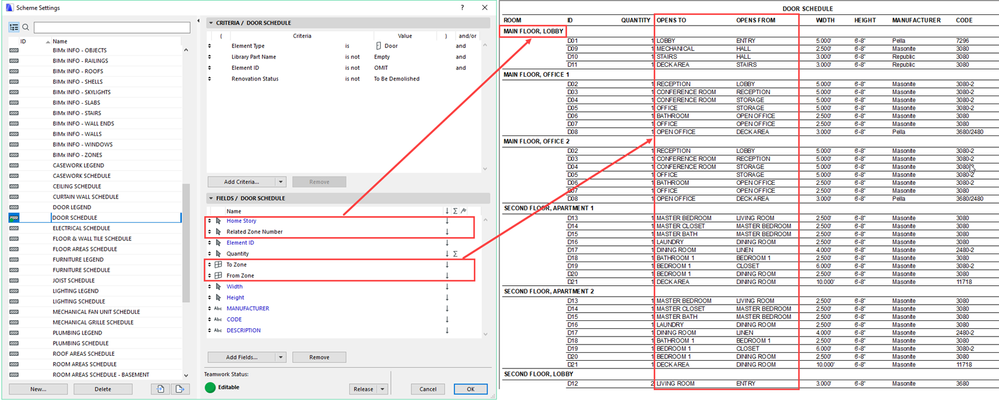This screenshot has width=999, height=412.
Task: Click the Add Criteria button
Action: [x=241, y=182]
